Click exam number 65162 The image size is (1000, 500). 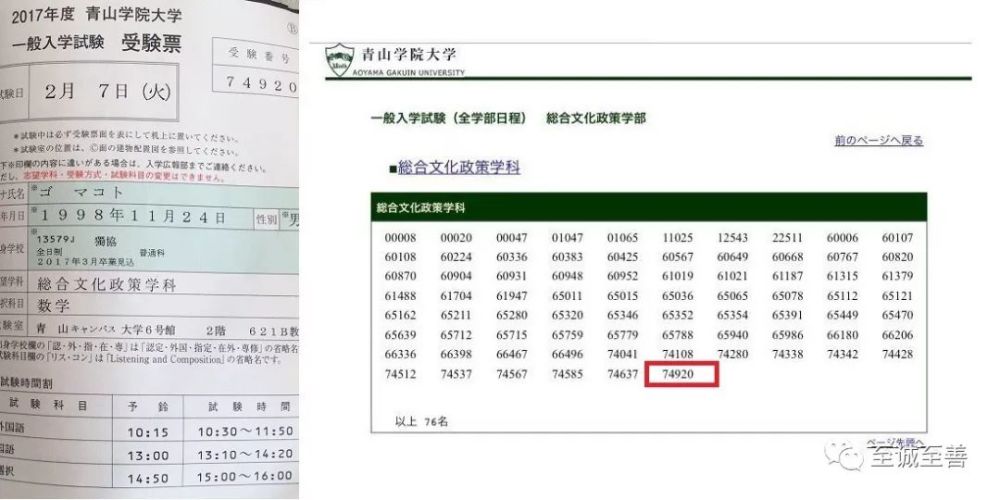400,315
